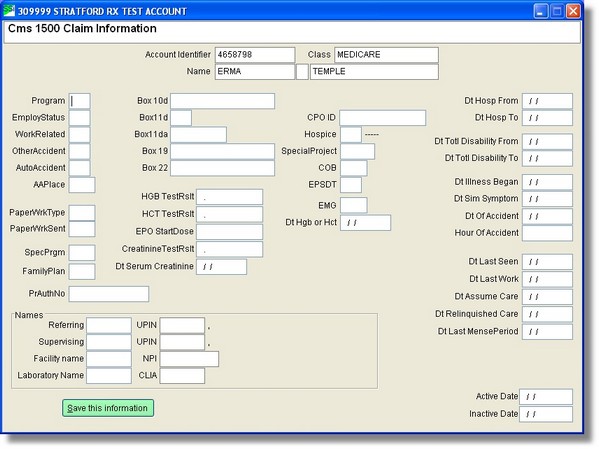Select the EPSDT box

pos(351,185)
